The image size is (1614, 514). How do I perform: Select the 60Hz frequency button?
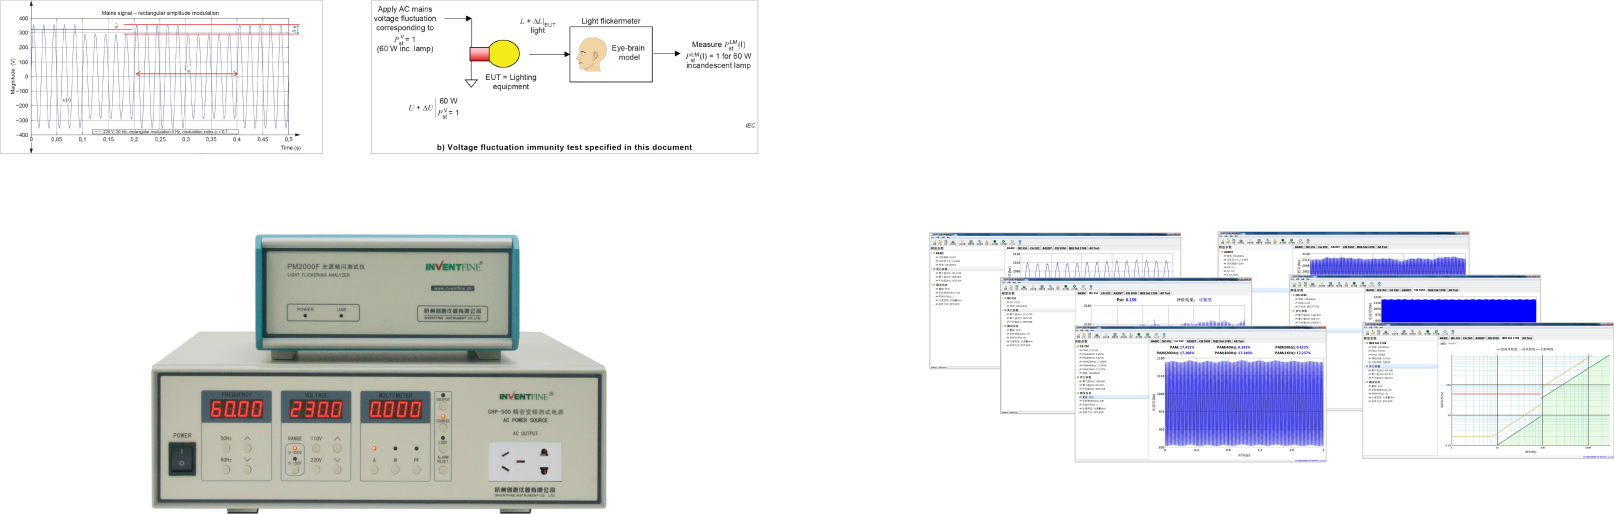click(226, 468)
